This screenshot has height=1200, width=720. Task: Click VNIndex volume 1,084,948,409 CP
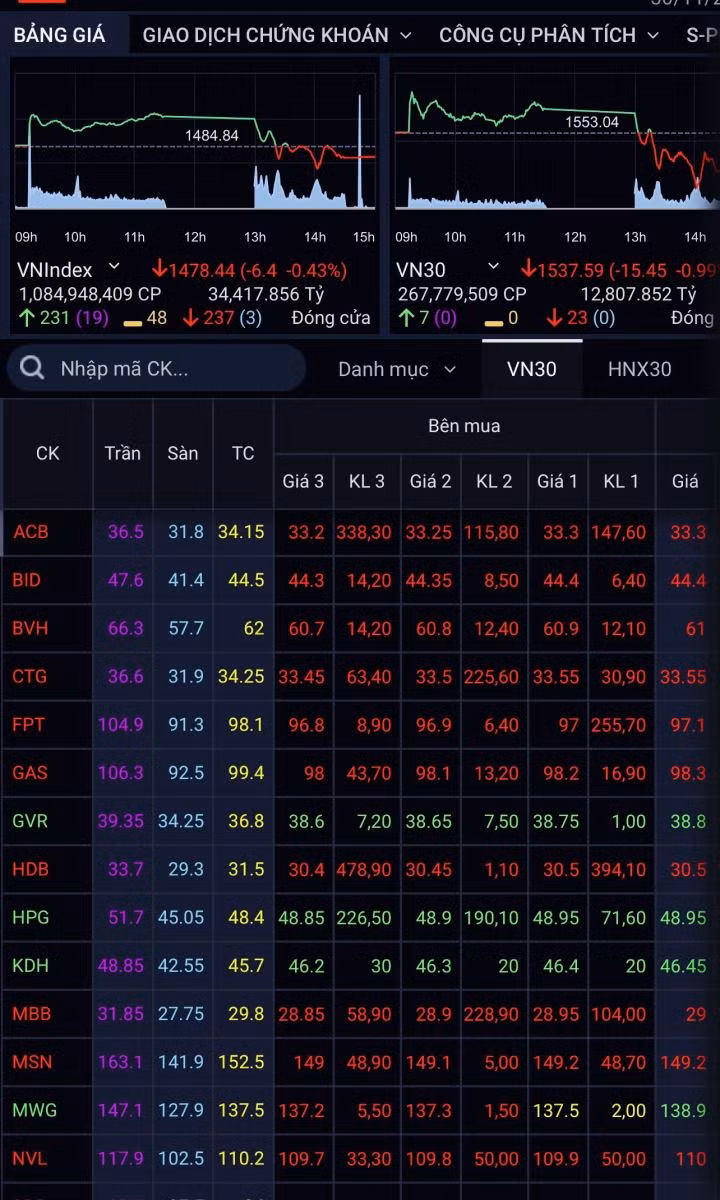point(90,294)
